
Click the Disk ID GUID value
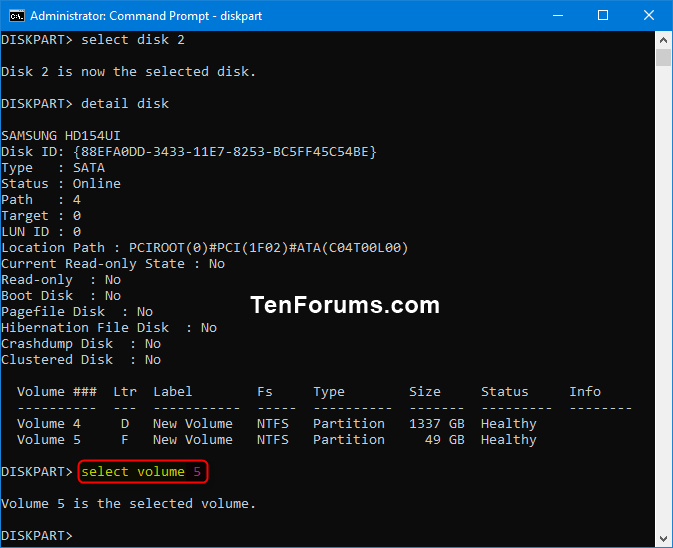(x=224, y=152)
